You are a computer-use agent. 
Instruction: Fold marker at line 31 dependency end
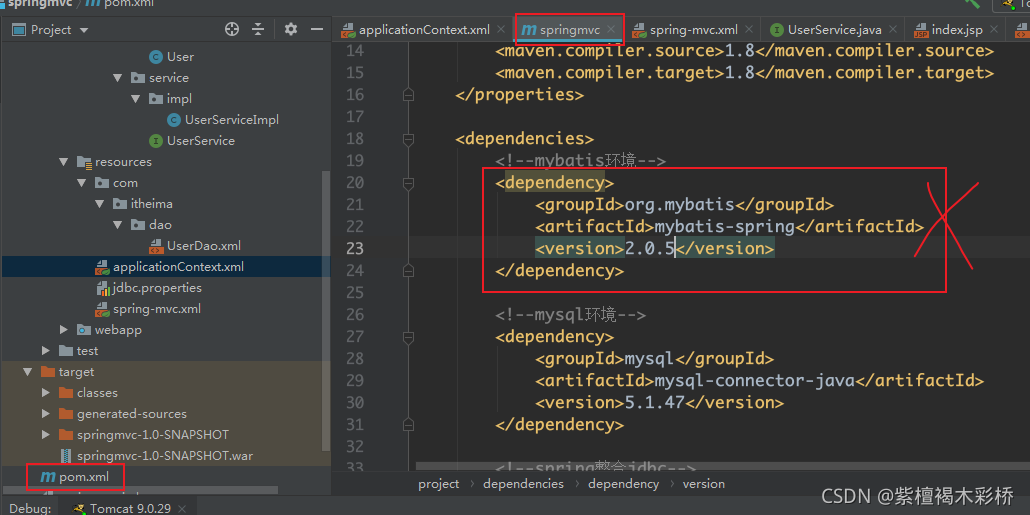pyautogui.click(x=409, y=426)
